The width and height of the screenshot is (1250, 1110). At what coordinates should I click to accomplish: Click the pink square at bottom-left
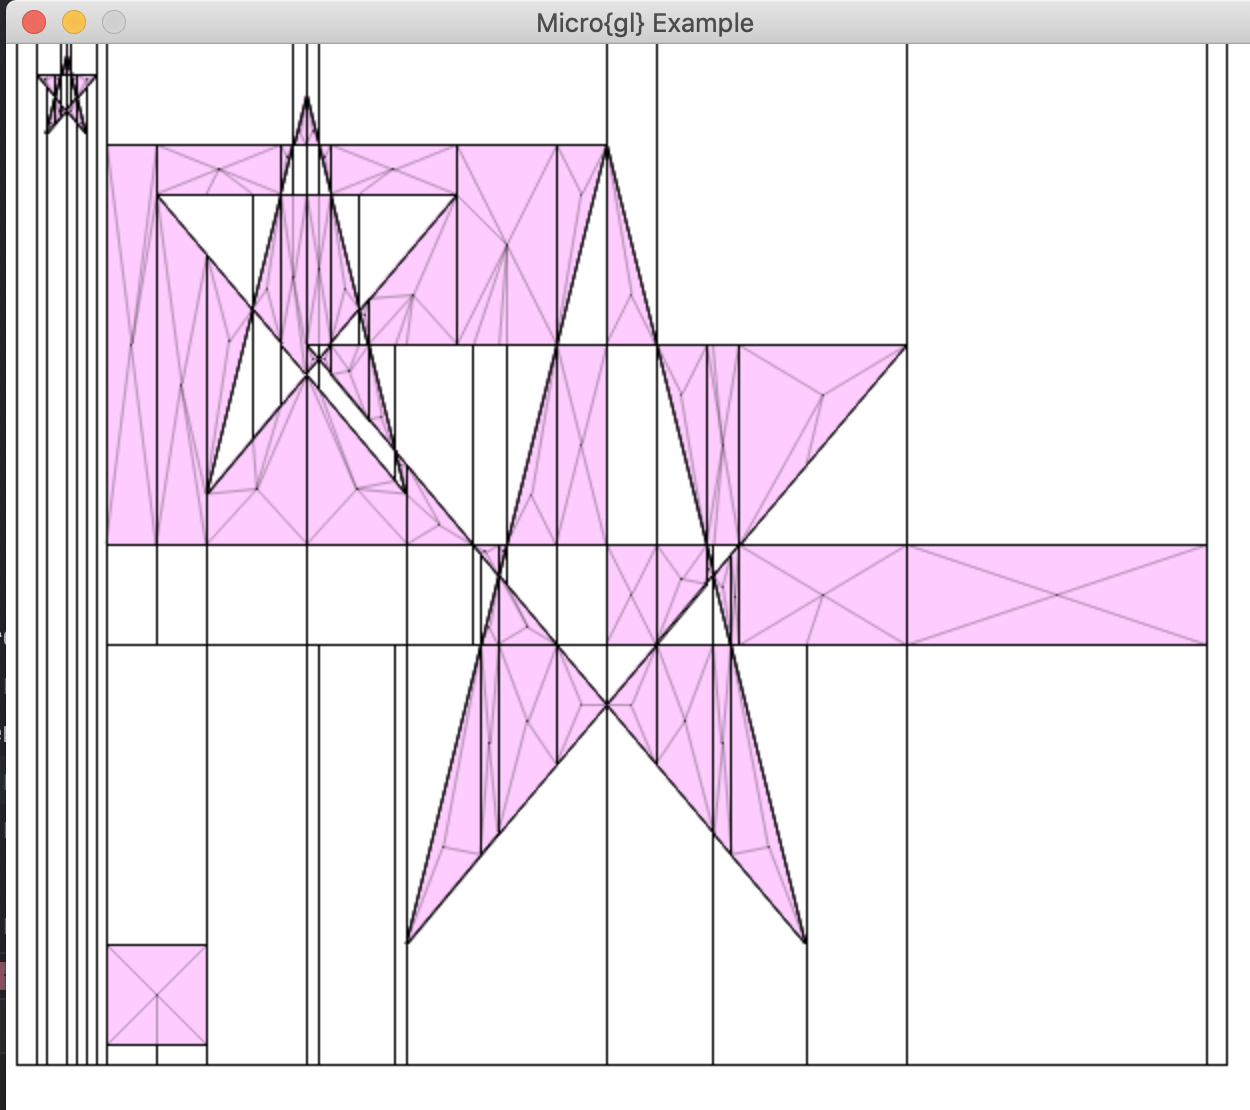(x=157, y=995)
